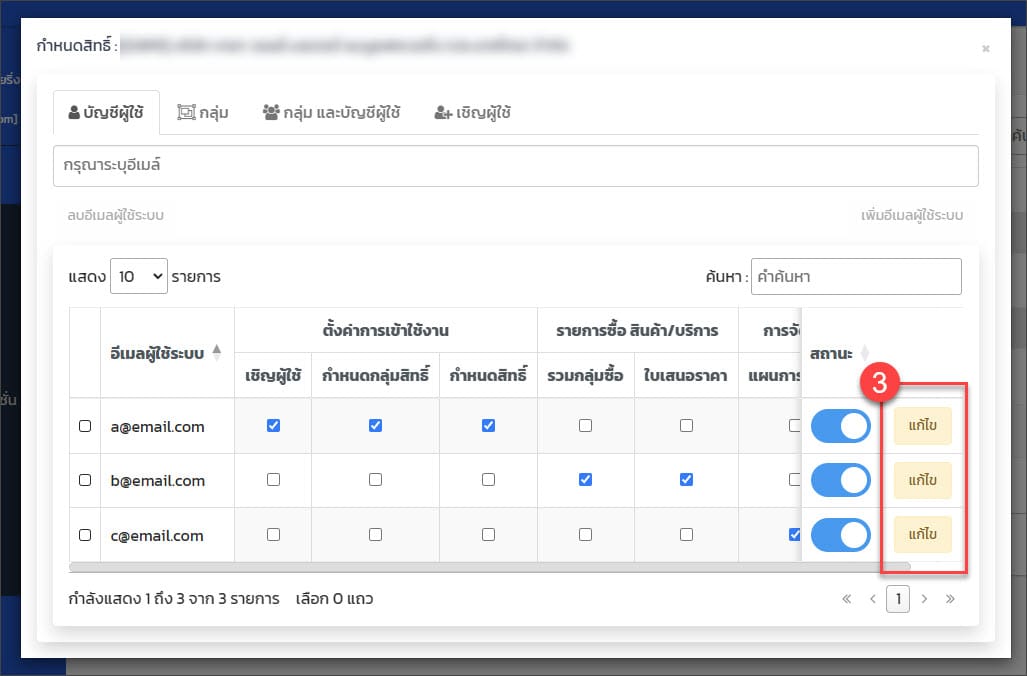
Task: Click แก้ไข button for a@email.com
Action: click(922, 426)
